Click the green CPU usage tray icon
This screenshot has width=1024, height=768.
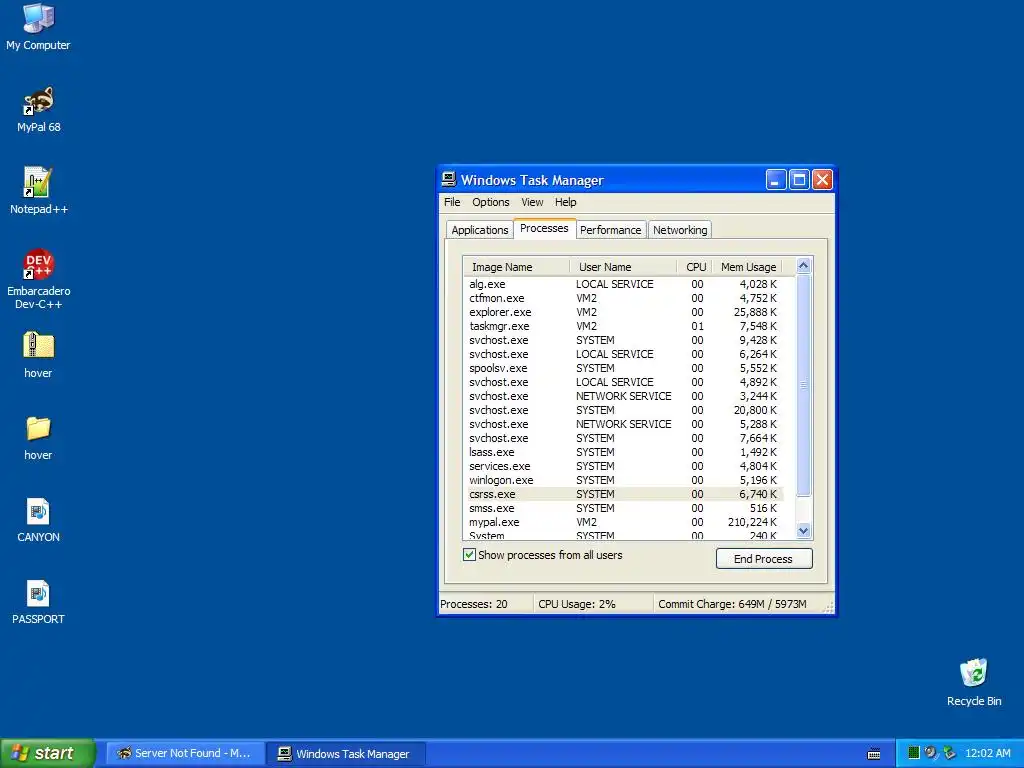[914, 753]
